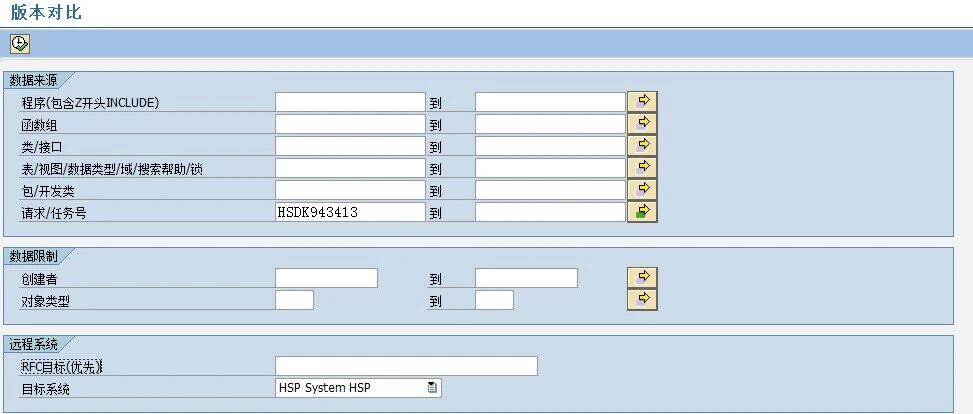Open multiple selection for 函数组 row

pyautogui.click(x=642, y=124)
